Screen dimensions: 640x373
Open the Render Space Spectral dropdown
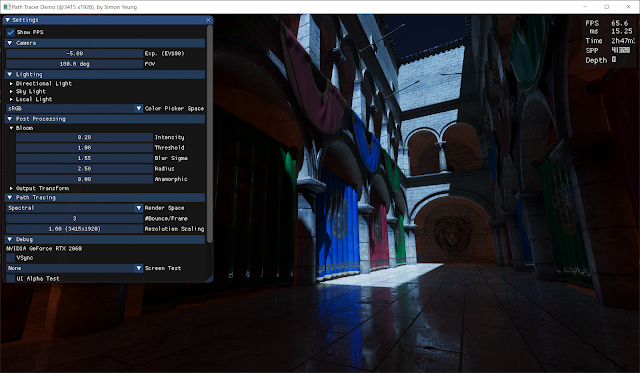point(74,208)
